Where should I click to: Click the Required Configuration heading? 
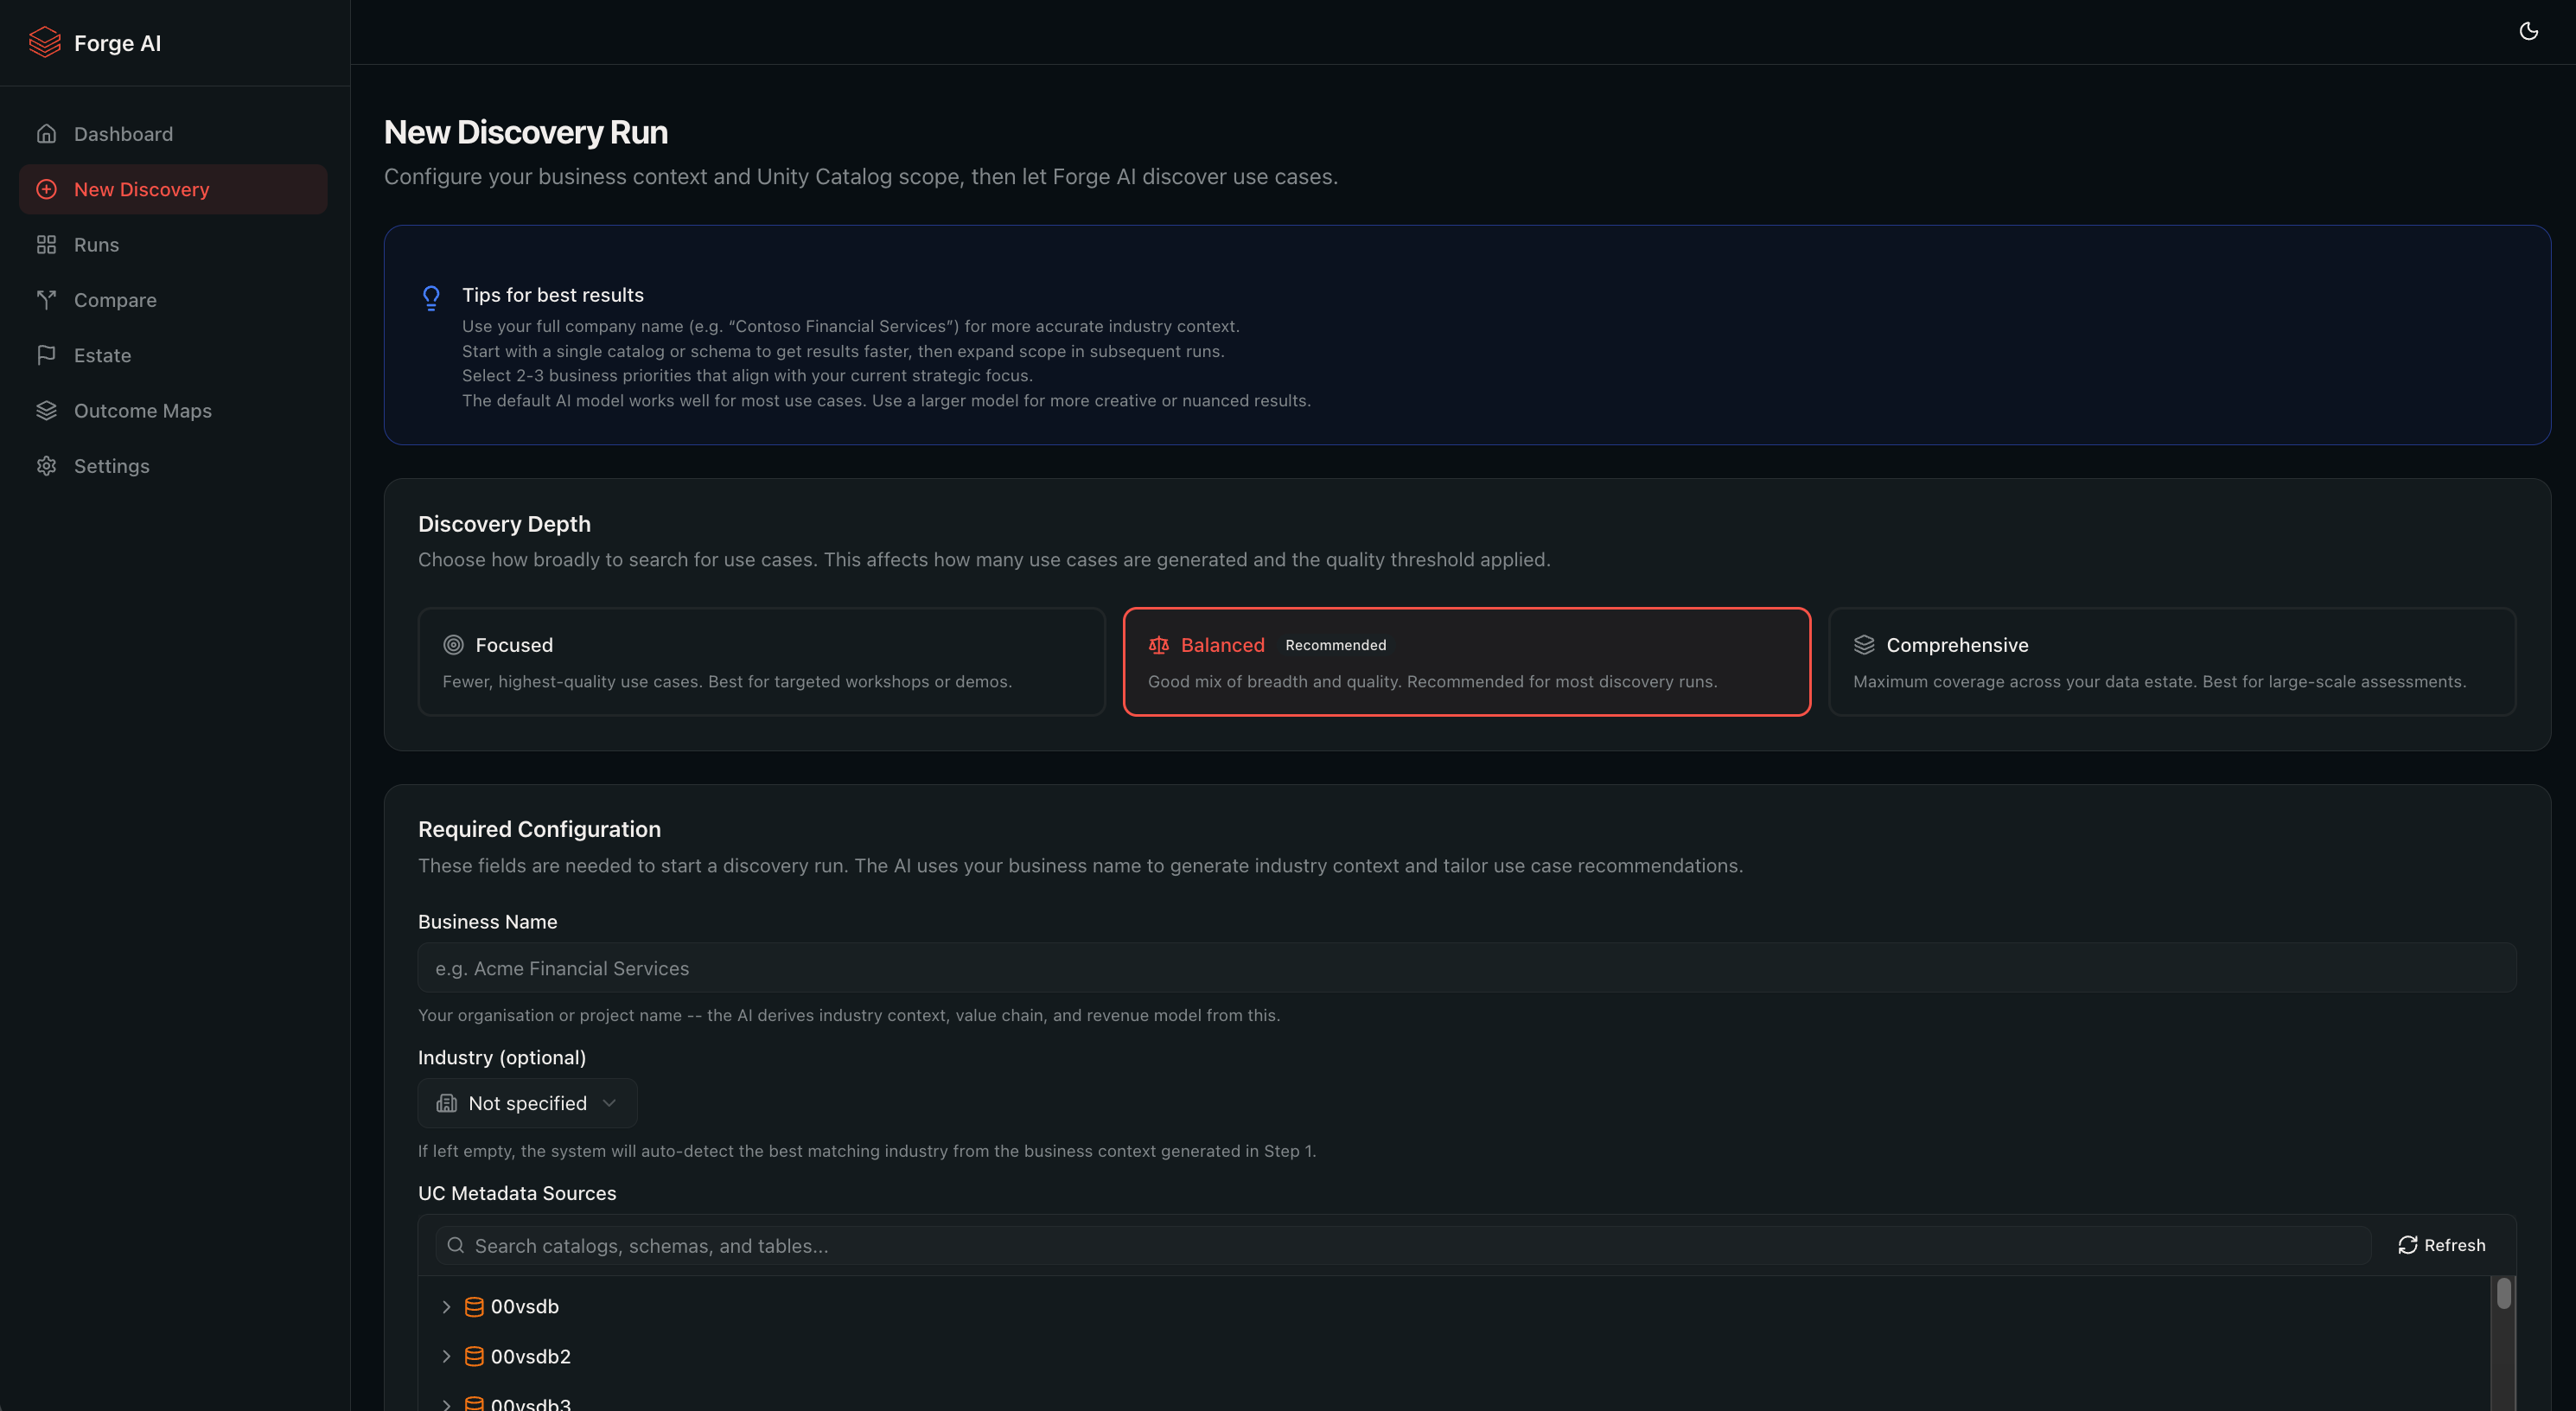(539, 829)
